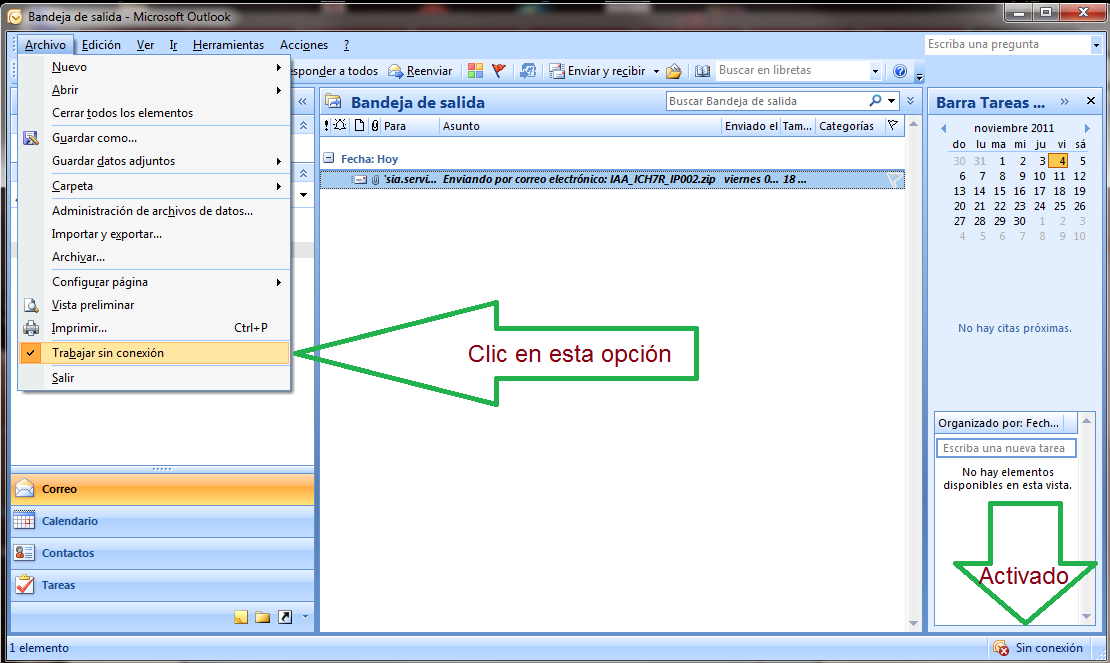Go to the previous month in calendar
Viewport: 1110px width, 663px height.
(x=943, y=128)
